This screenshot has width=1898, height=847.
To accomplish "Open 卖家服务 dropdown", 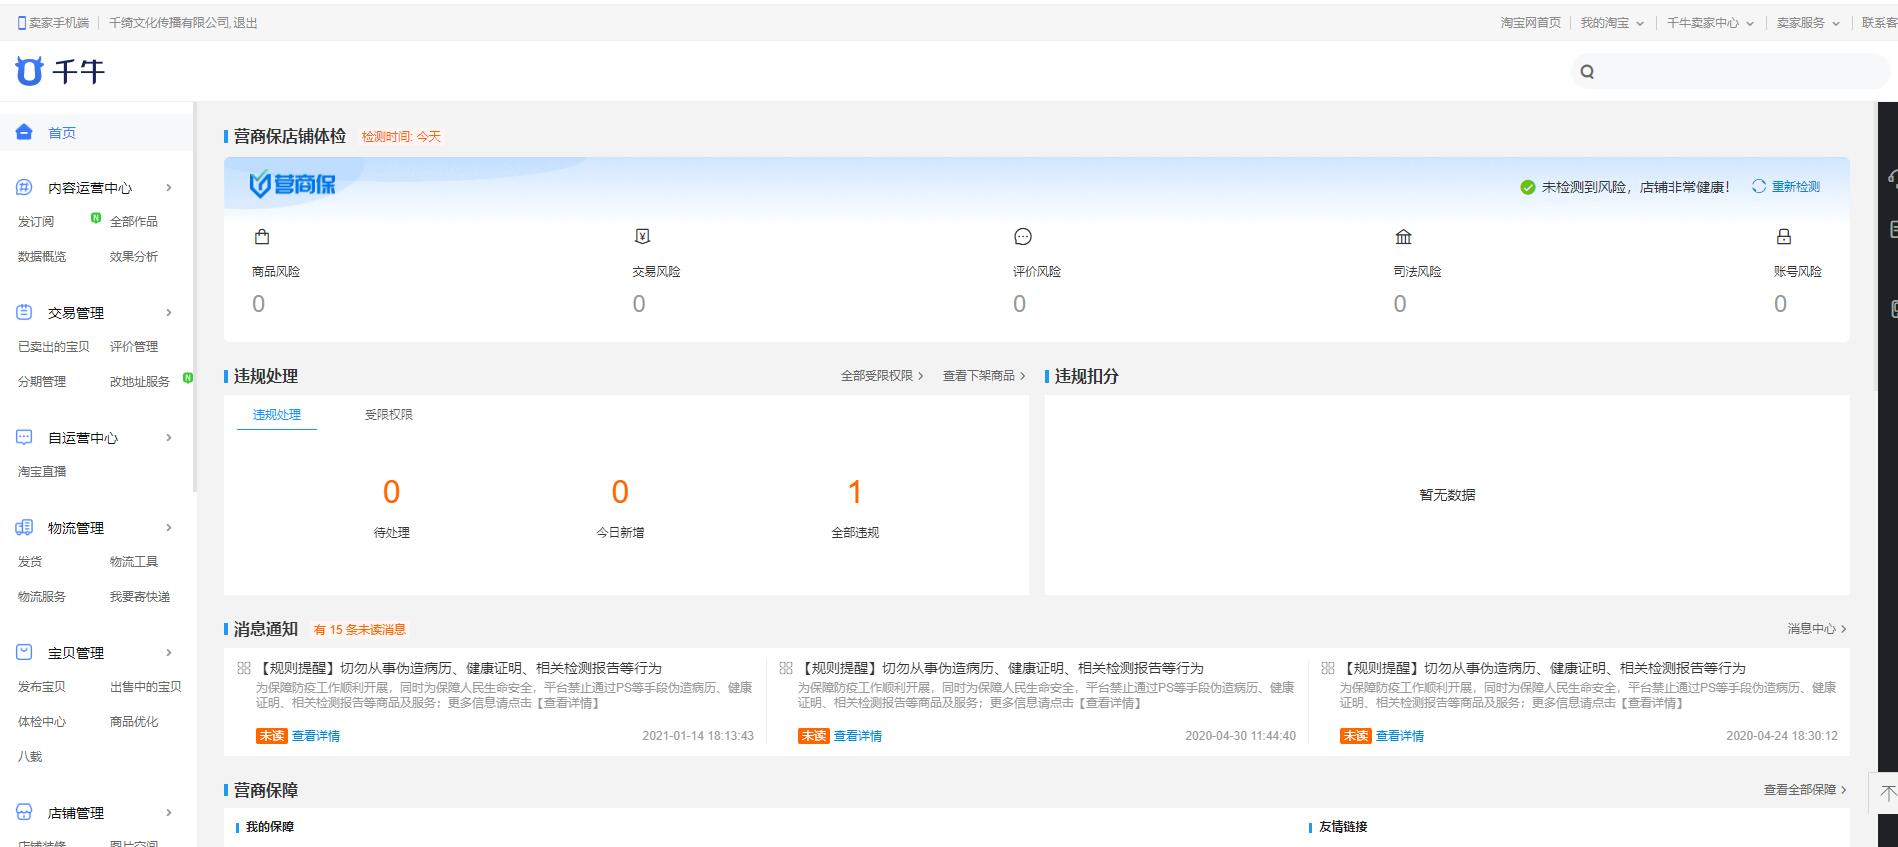I will [x=1808, y=23].
